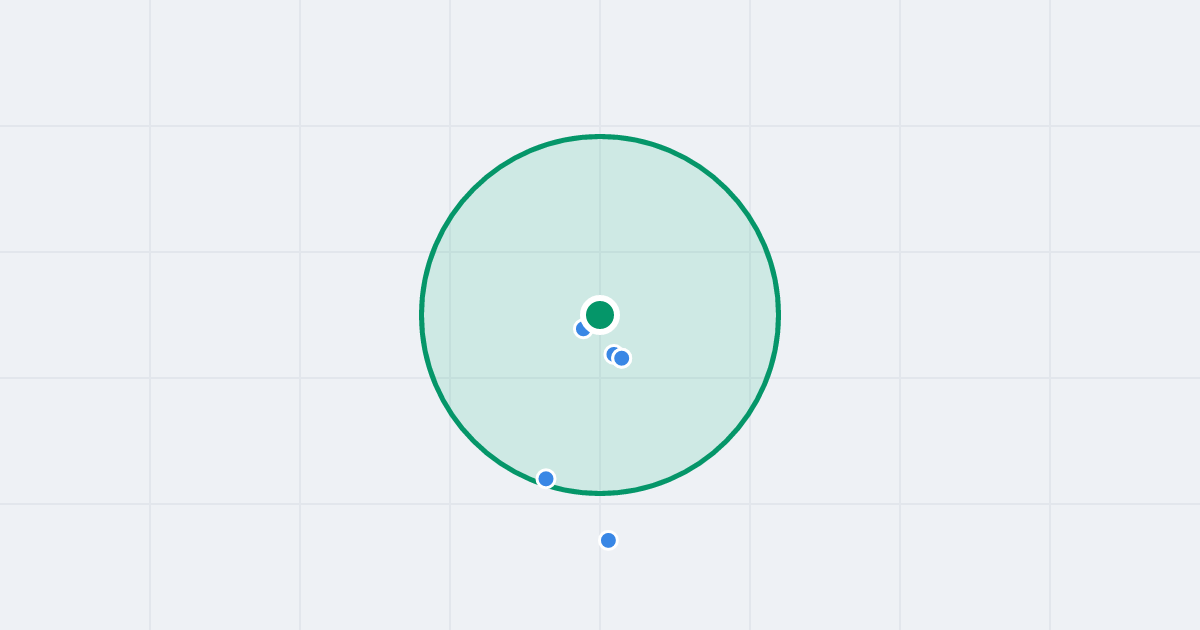The width and height of the screenshot is (1200, 630).
Task: Click the empty map above the green circle
Action: (x=600, y=65)
